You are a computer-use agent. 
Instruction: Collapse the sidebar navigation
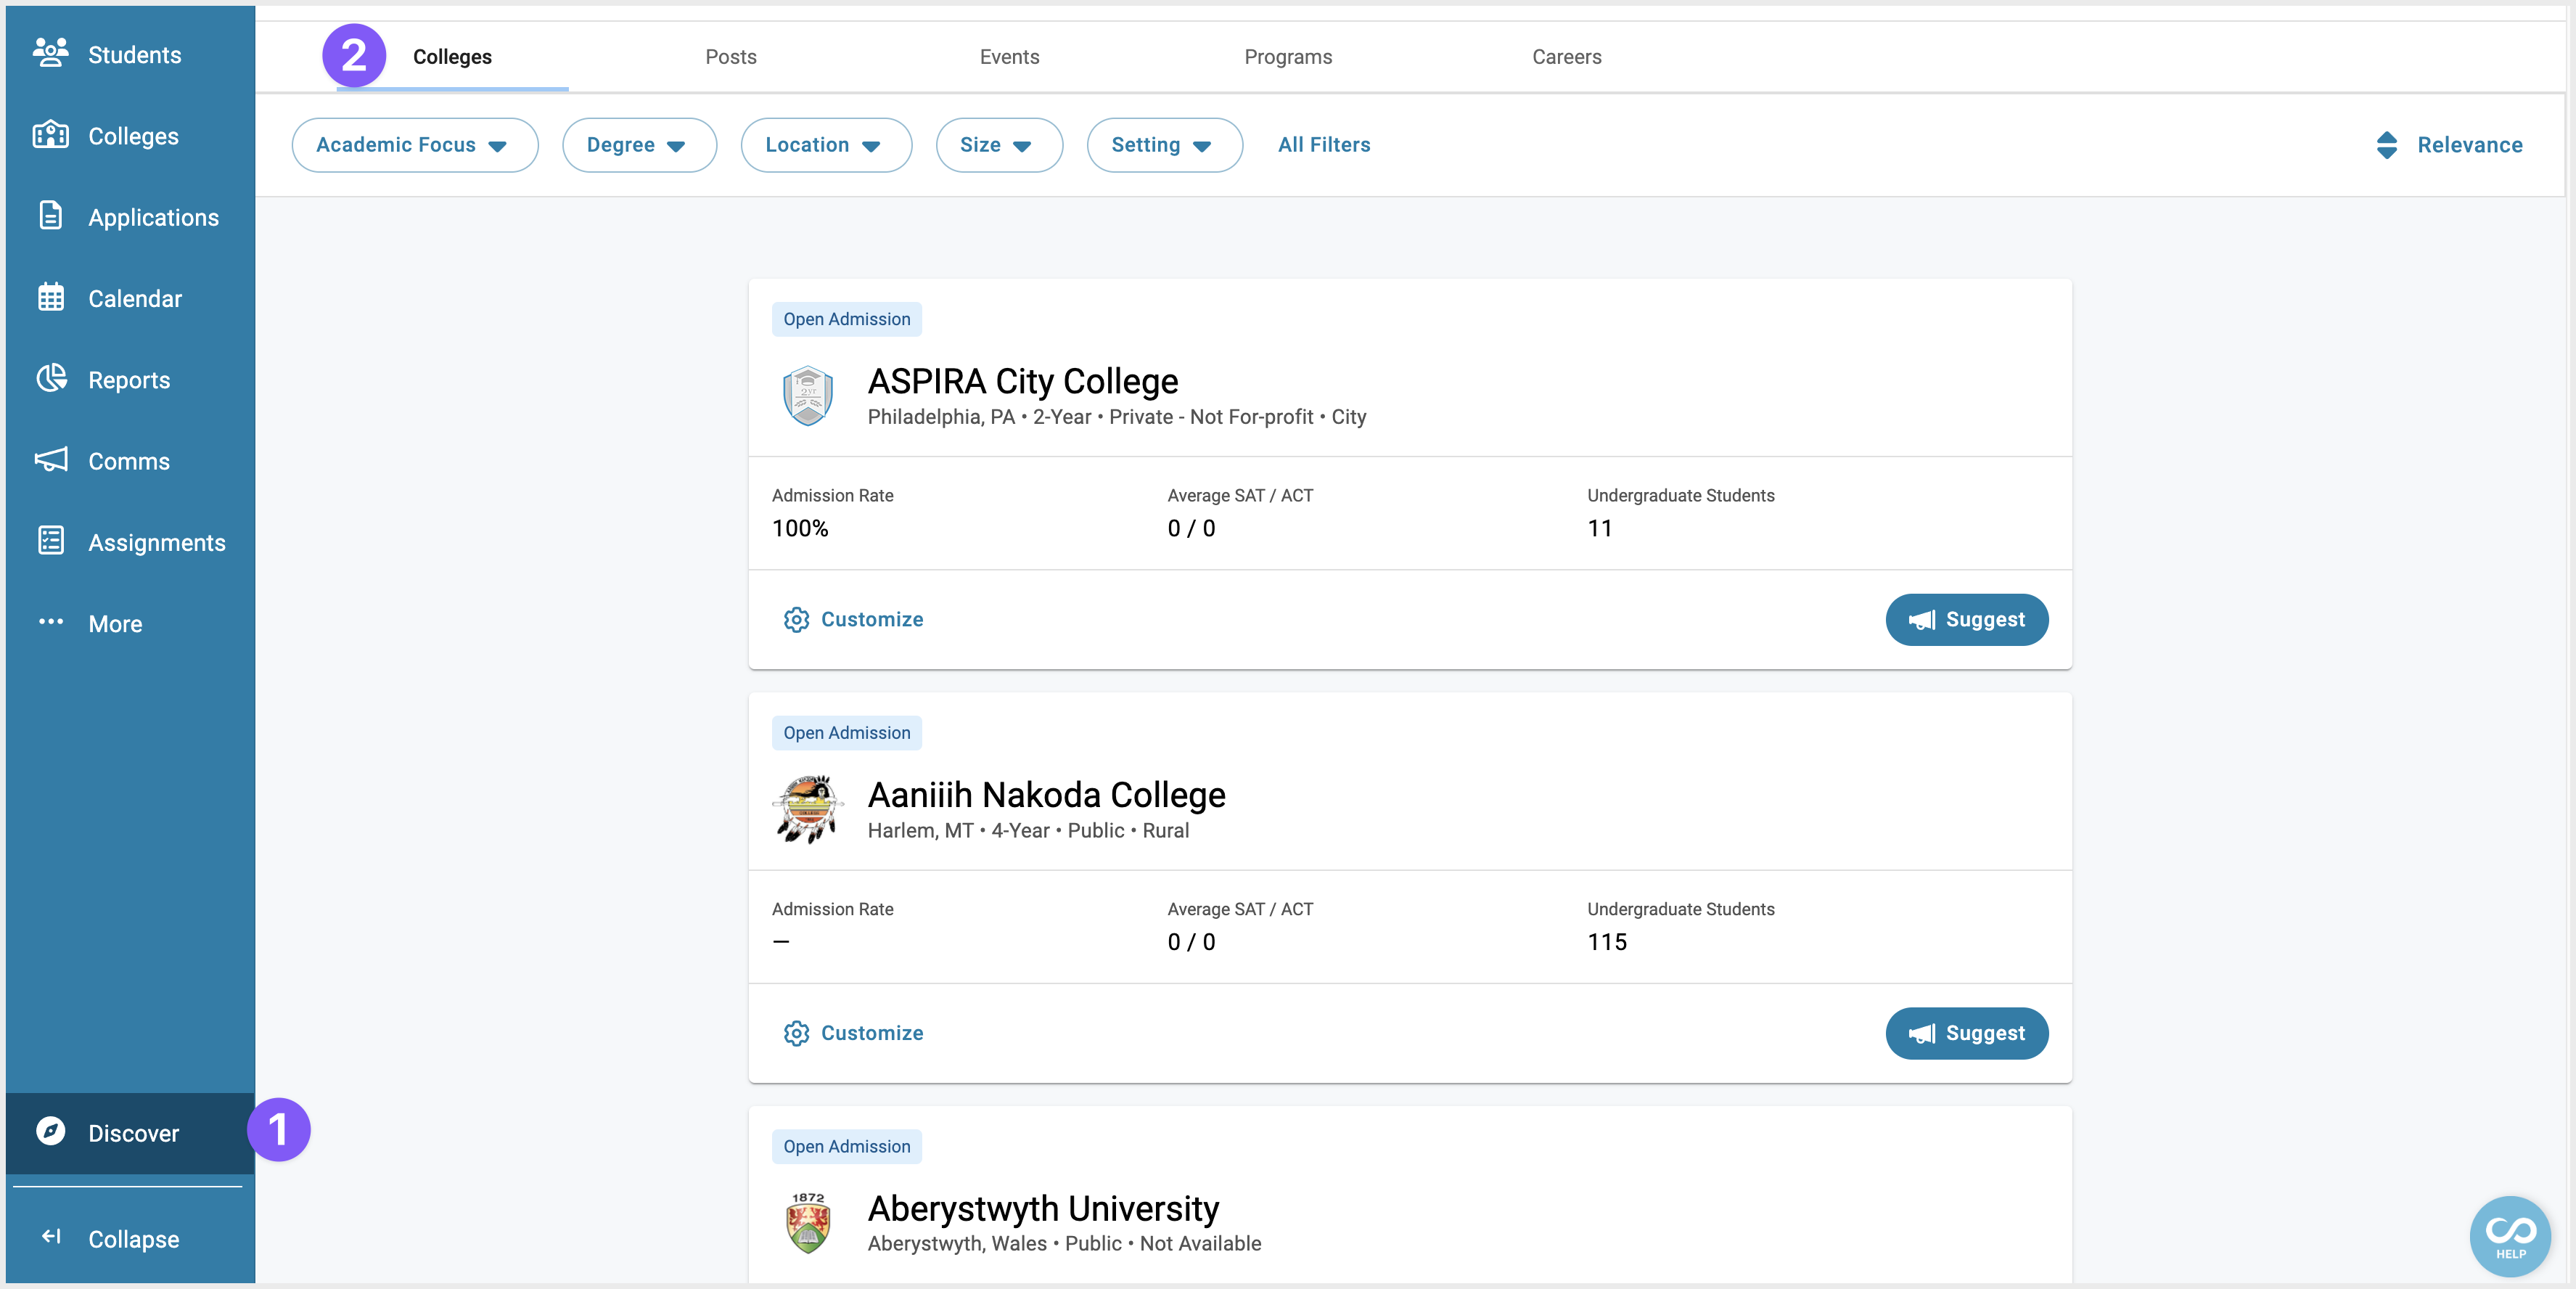pos(130,1238)
